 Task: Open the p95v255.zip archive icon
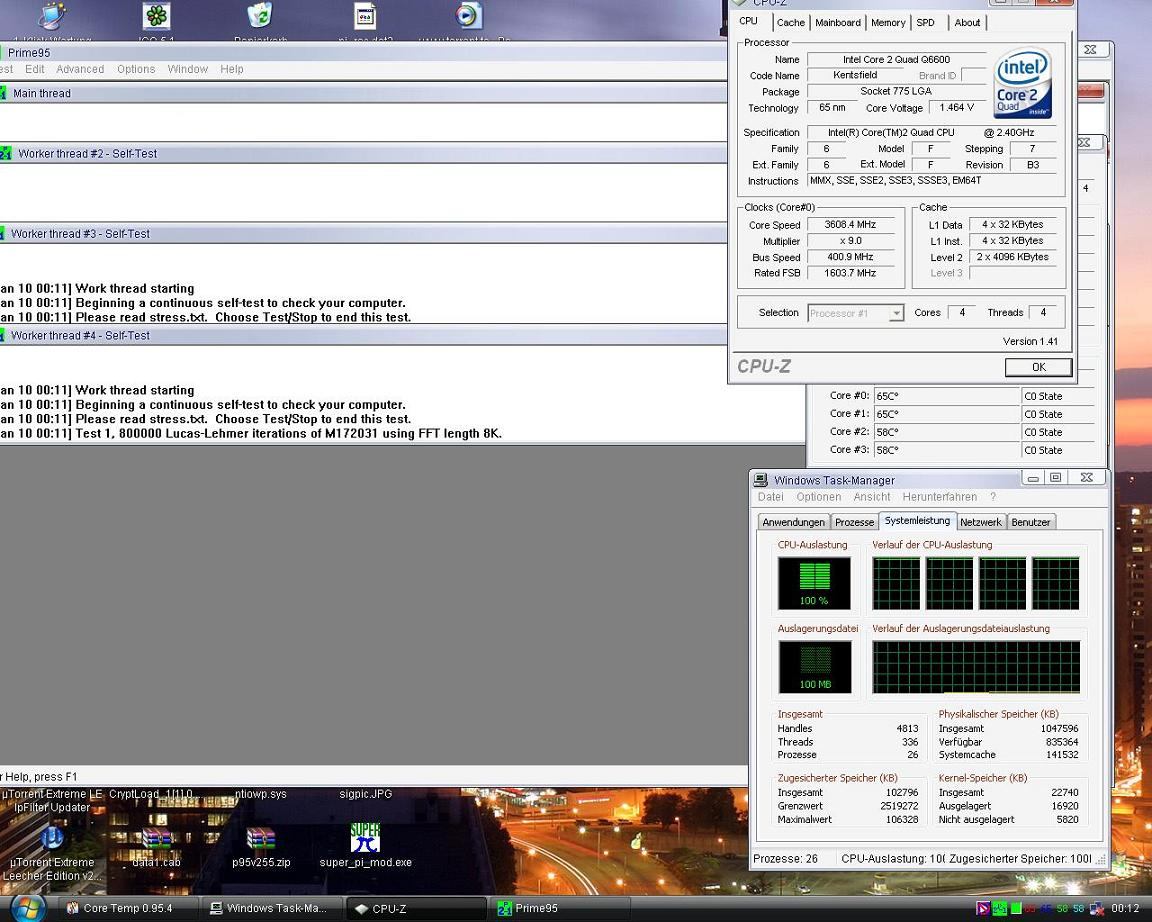[x=261, y=840]
